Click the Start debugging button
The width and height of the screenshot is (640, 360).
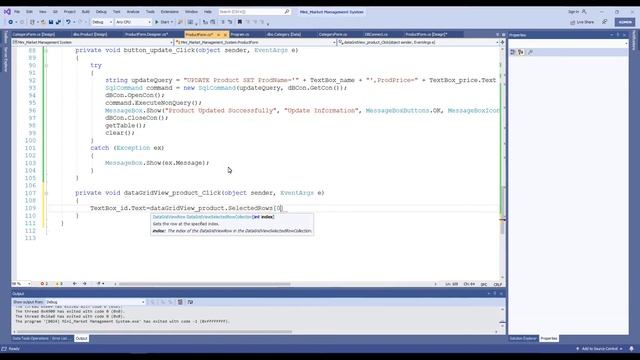[162, 22]
